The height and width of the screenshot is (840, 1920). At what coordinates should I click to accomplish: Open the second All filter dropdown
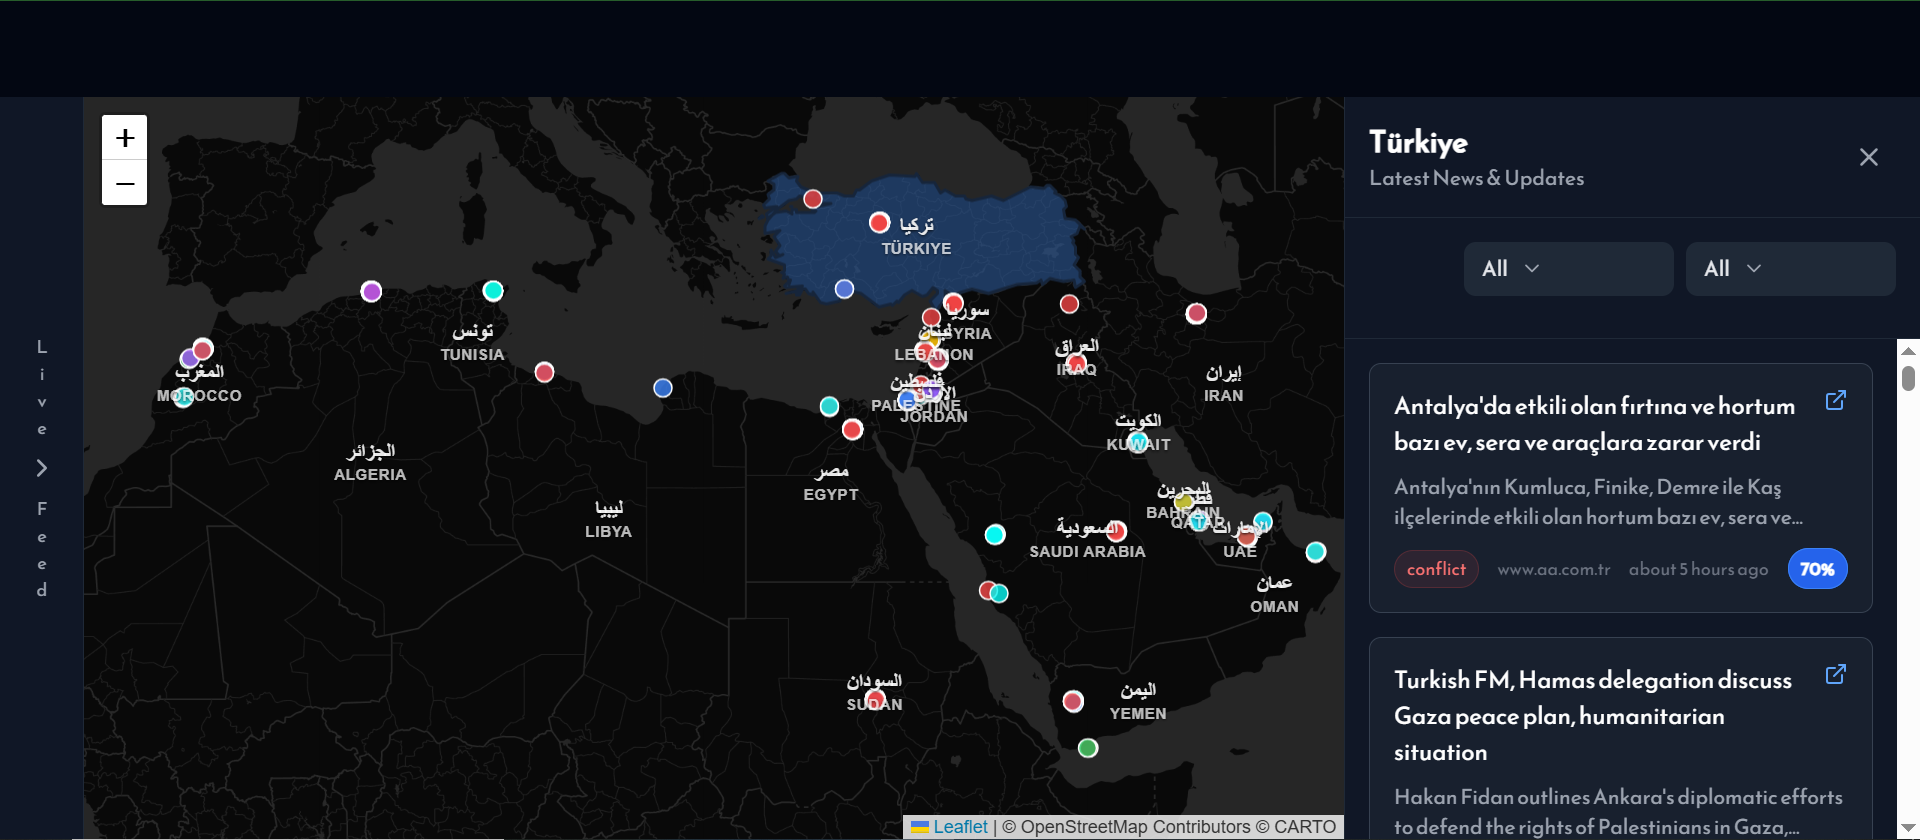coord(1790,268)
